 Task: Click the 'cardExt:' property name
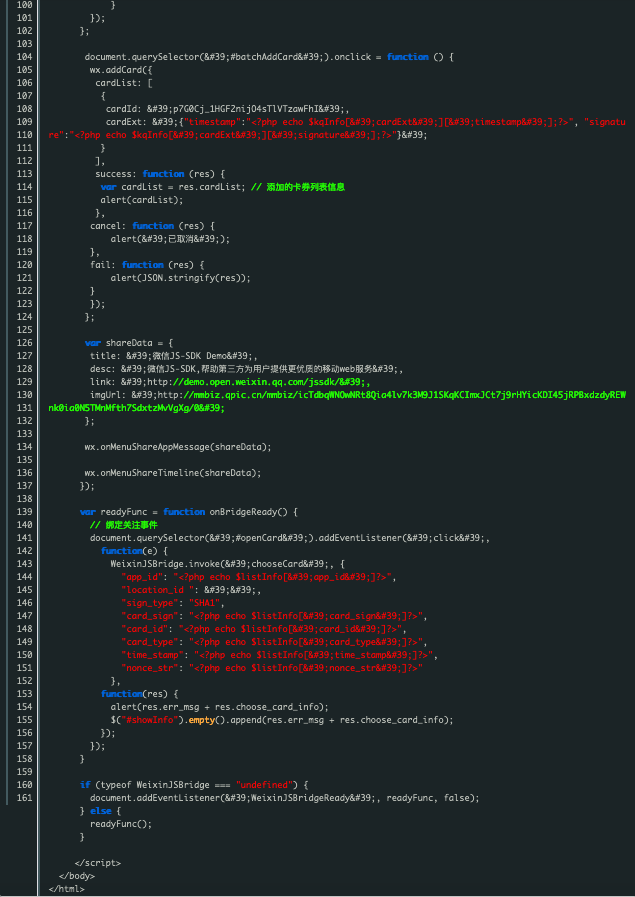[x=126, y=122]
